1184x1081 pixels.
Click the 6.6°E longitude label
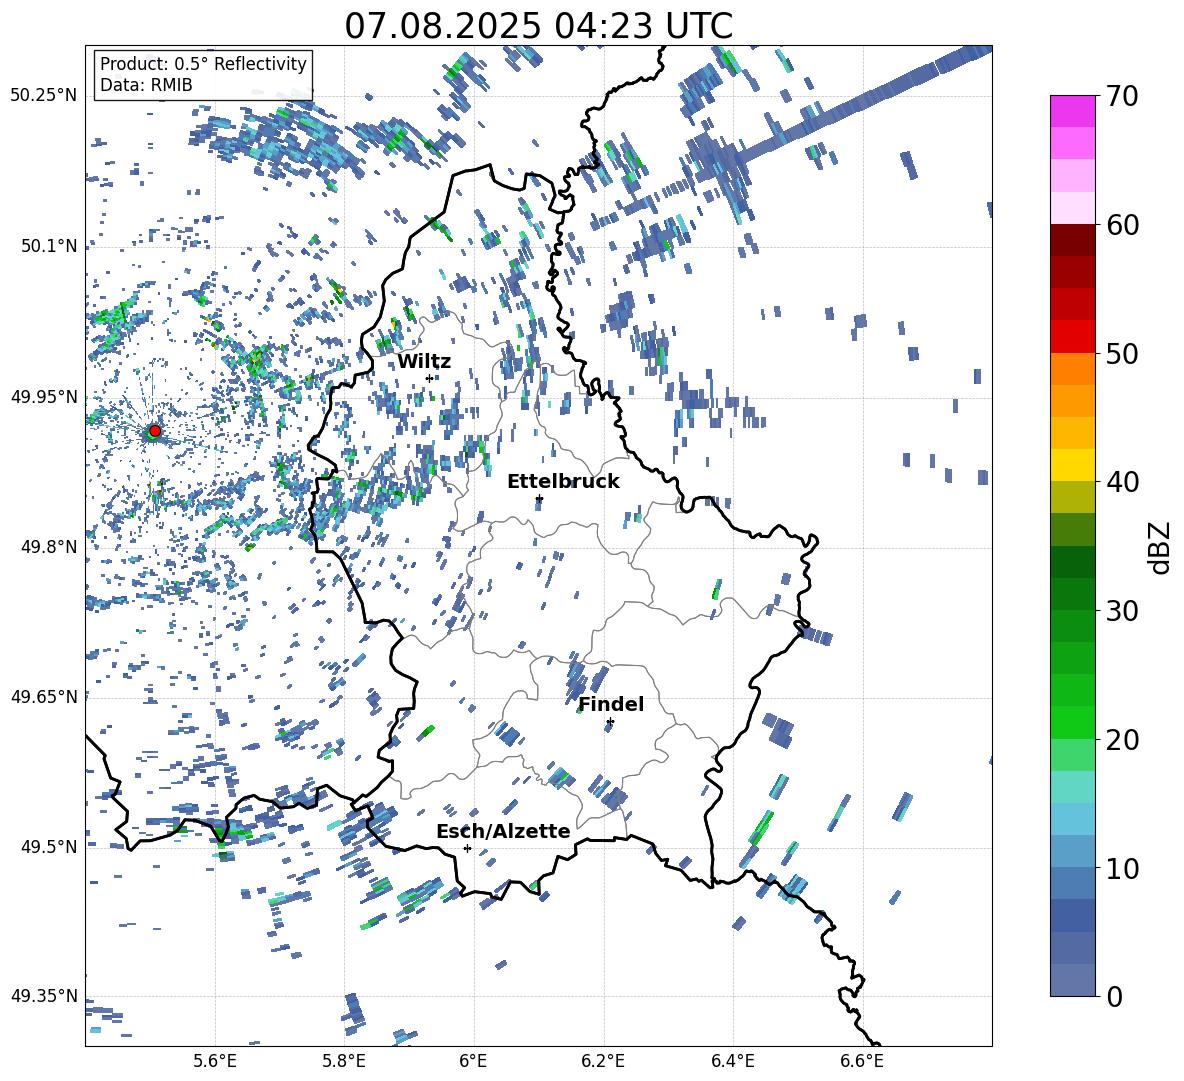click(x=862, y=1061)
